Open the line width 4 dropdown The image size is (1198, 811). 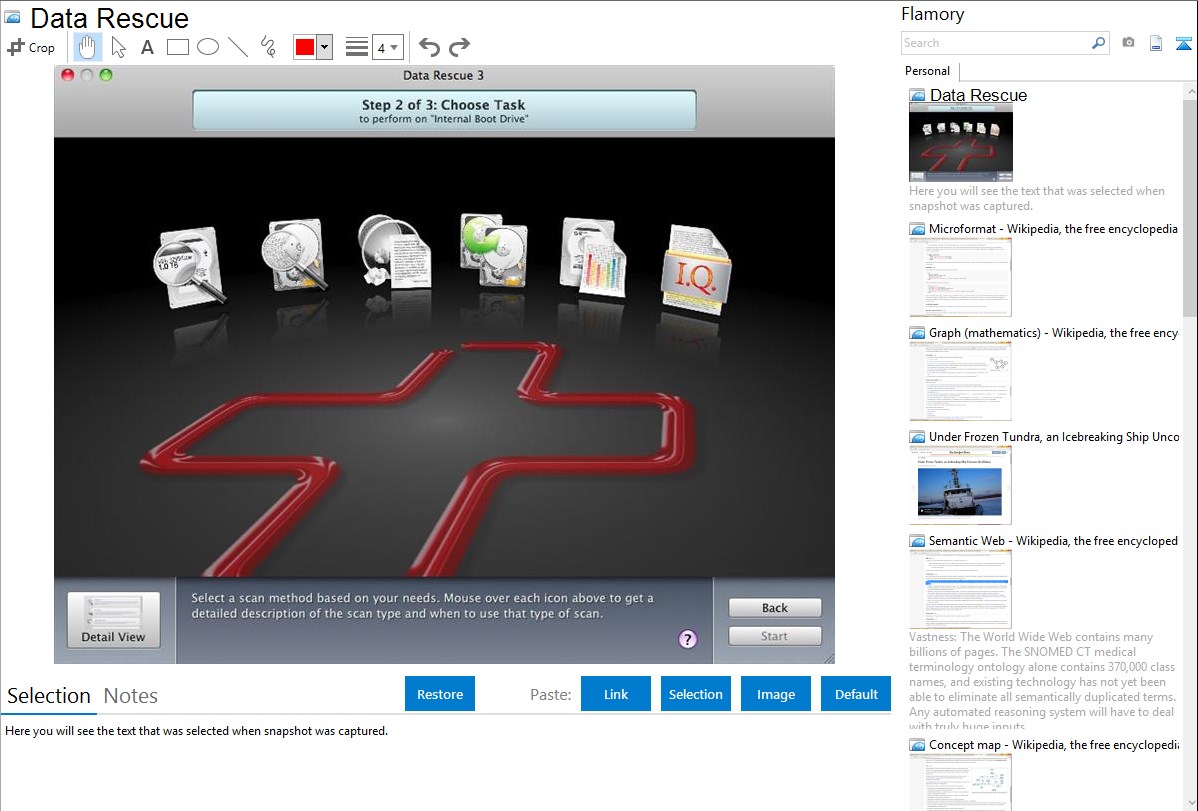click(x=387, y=47)
